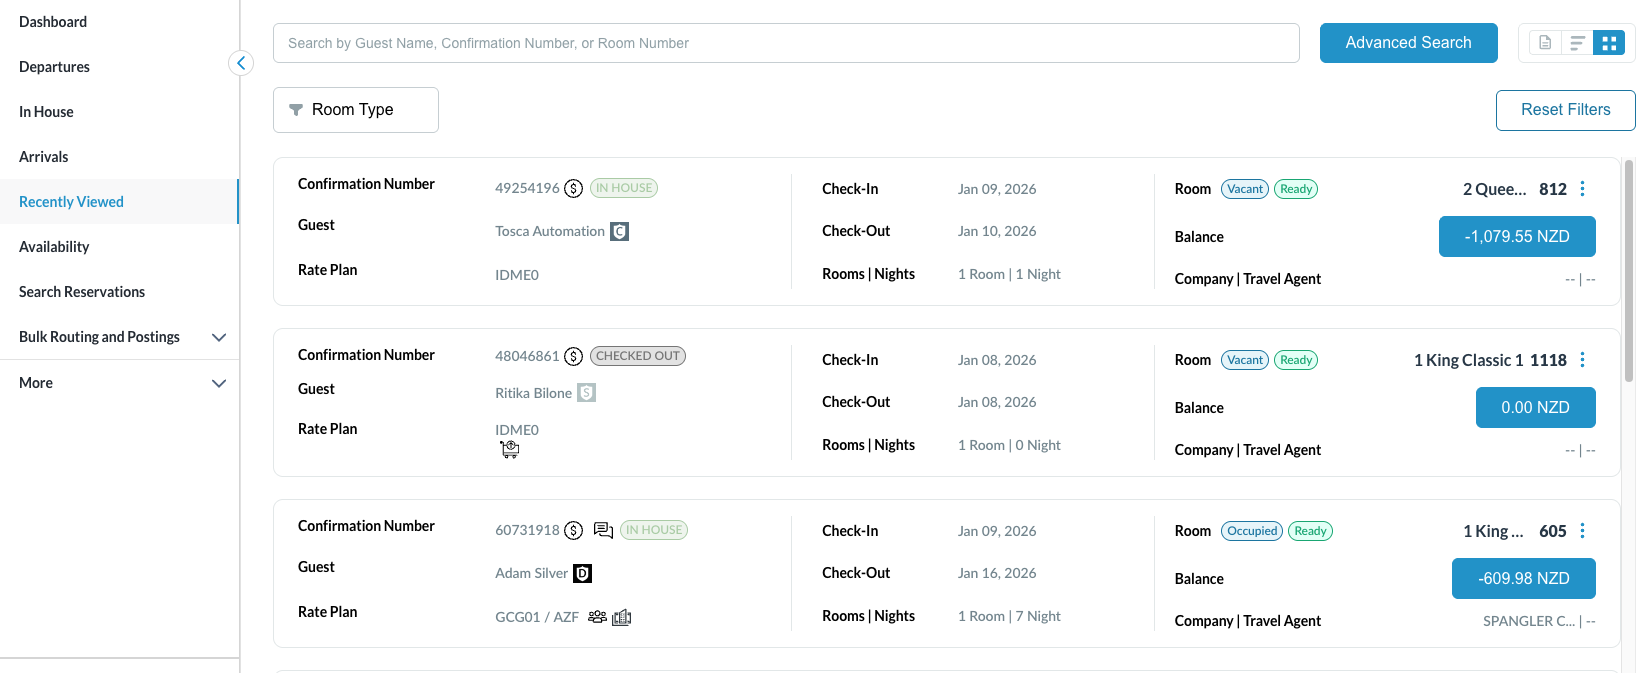
Task: Go to Arrivals in the sidebar
Action: 44,157
